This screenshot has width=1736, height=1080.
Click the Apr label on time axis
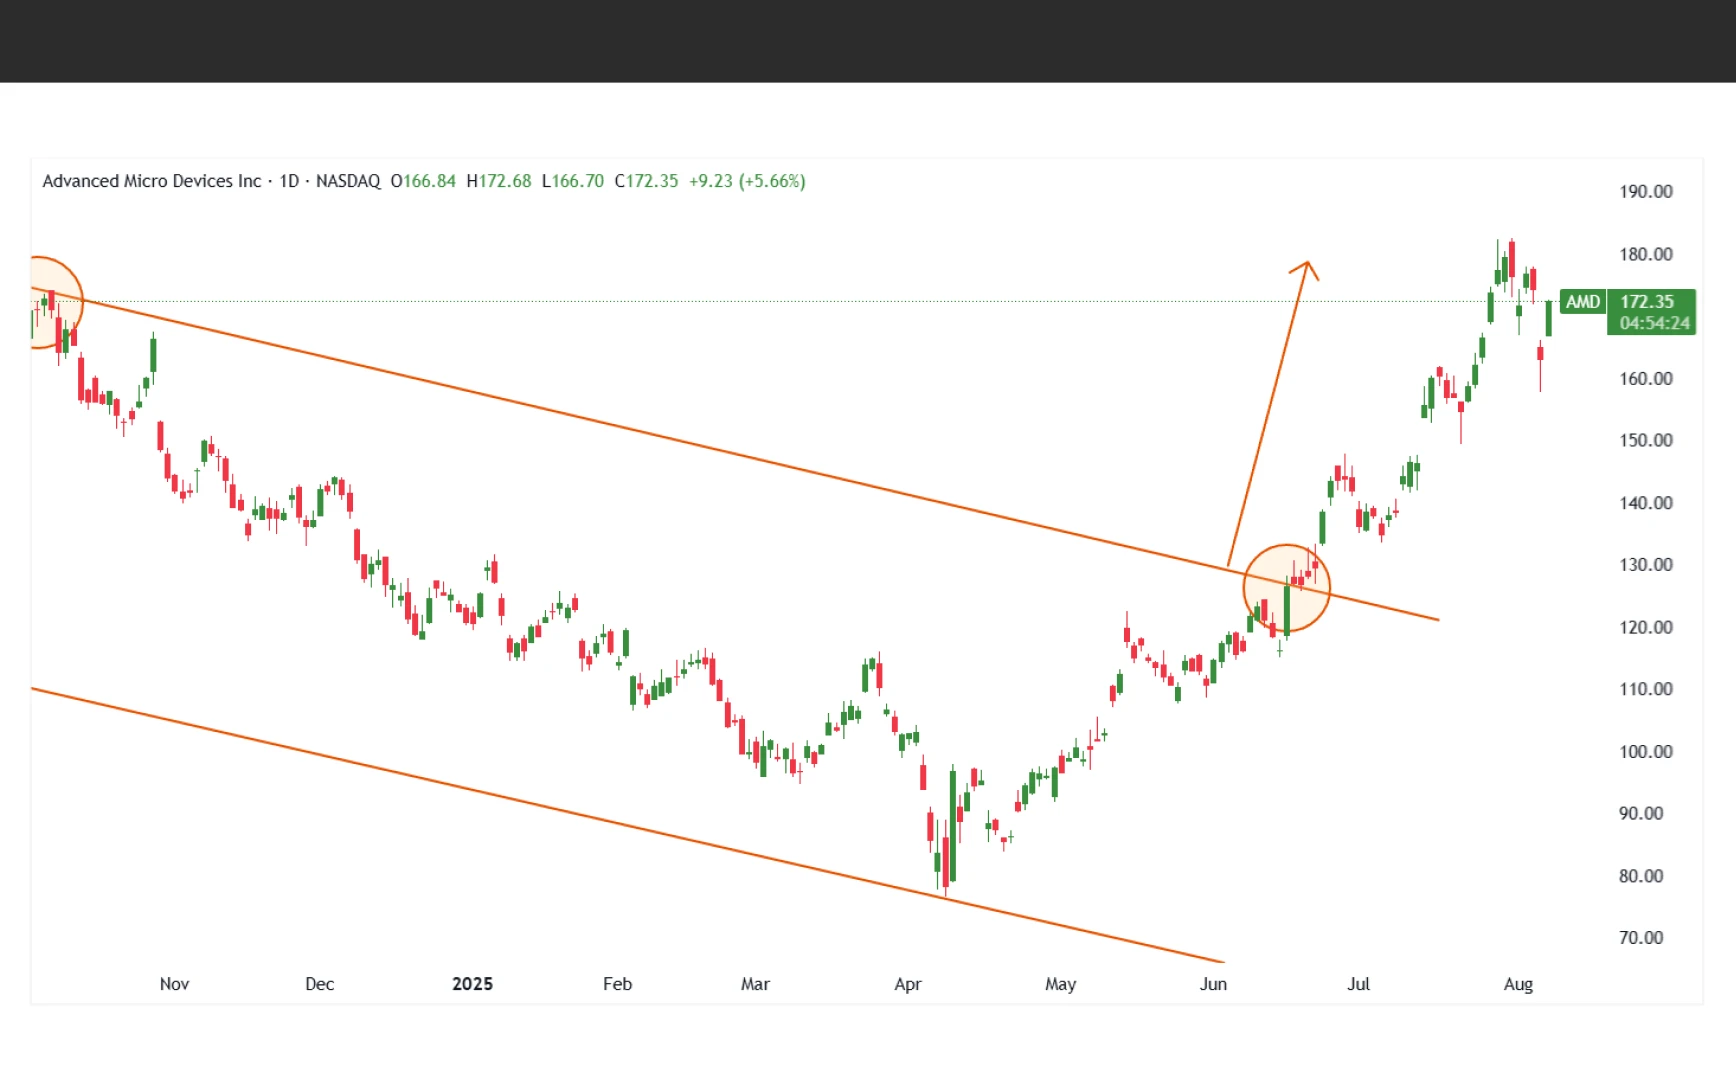click(x=907, y=984)
